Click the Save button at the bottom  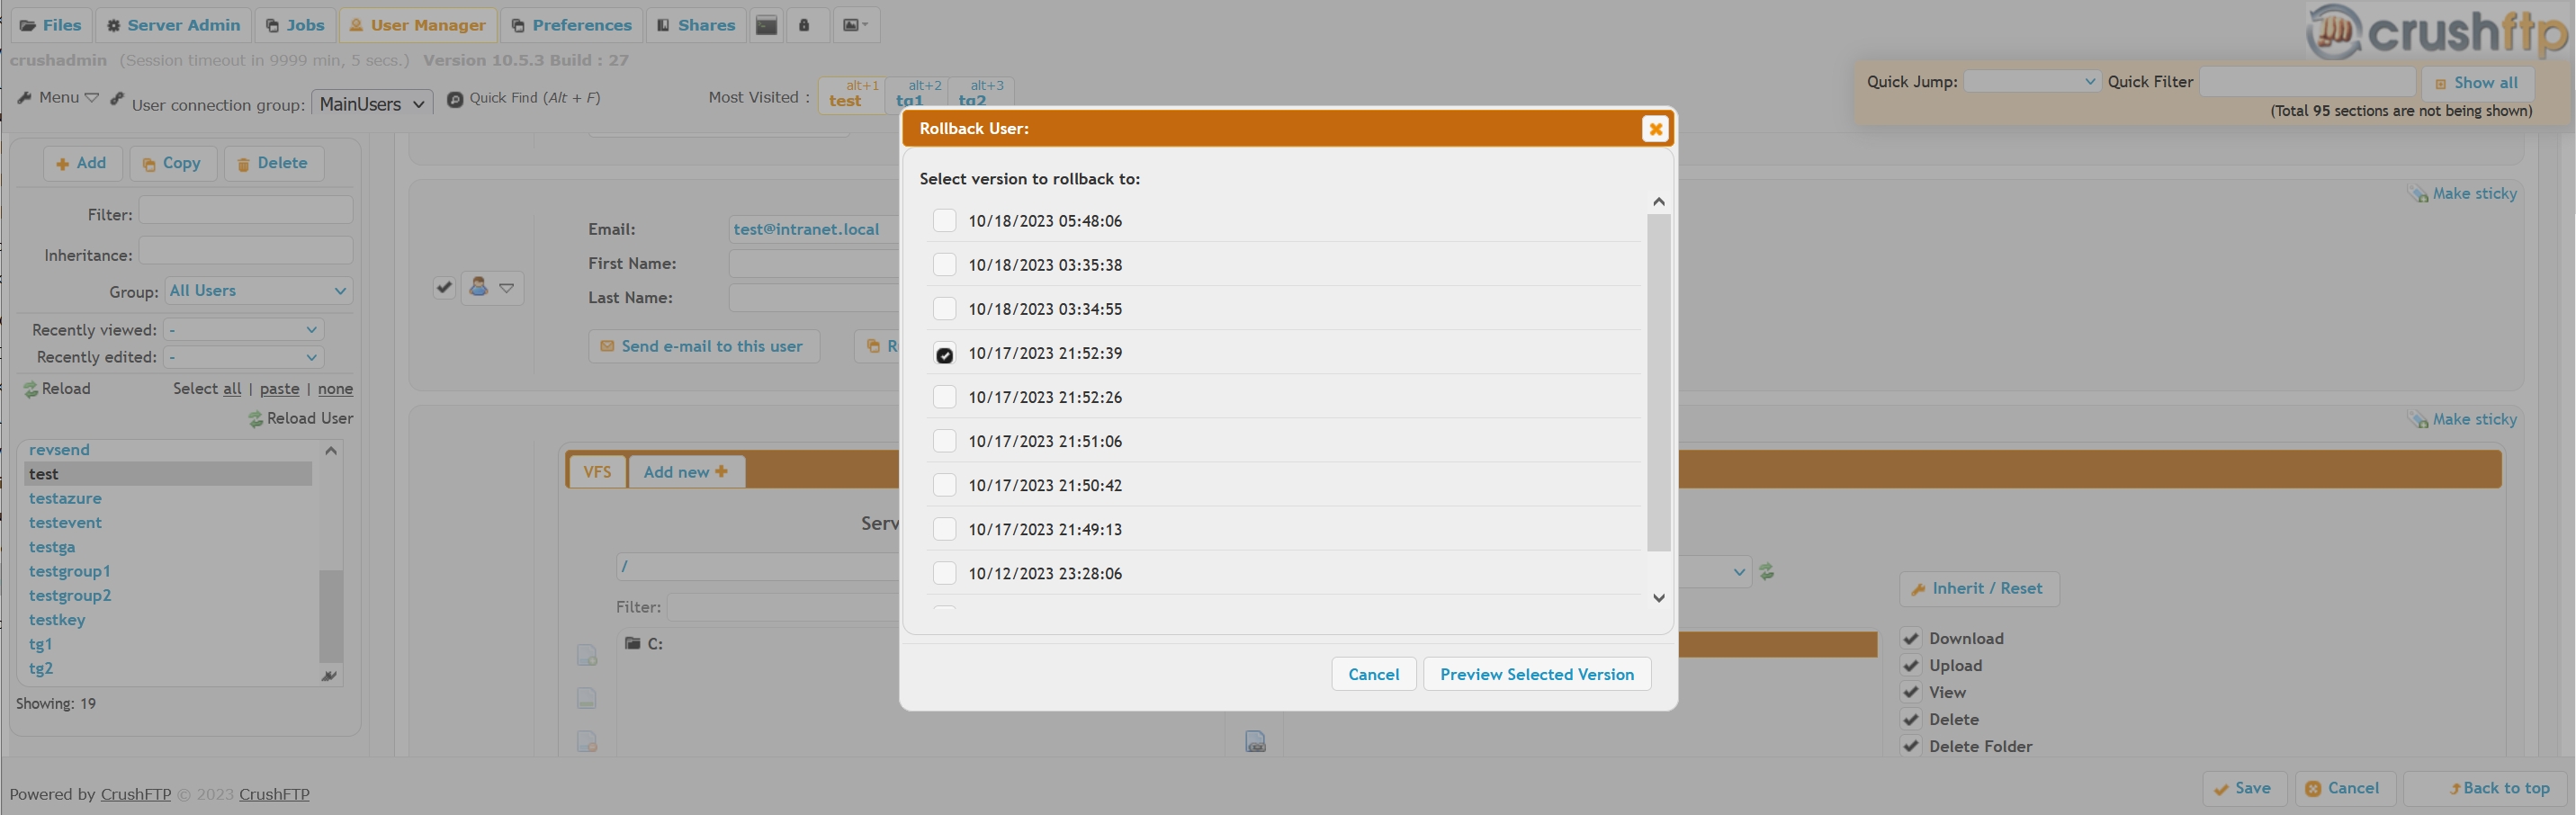2244,788
